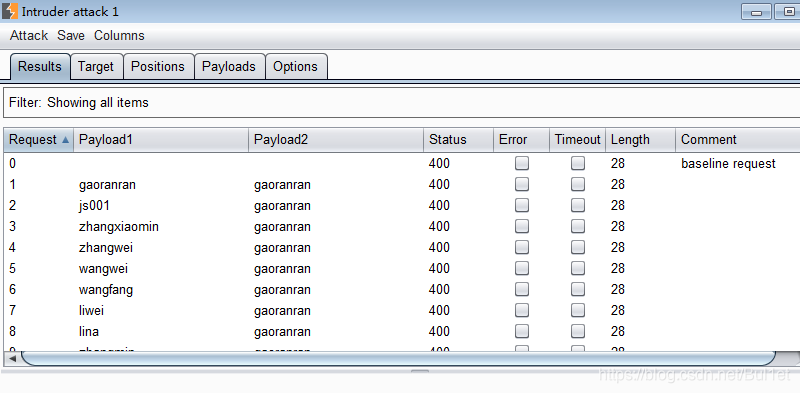Minimize the Intruder attack window
The width and height of the screenshot is (800, 393).
pos(757,11)
